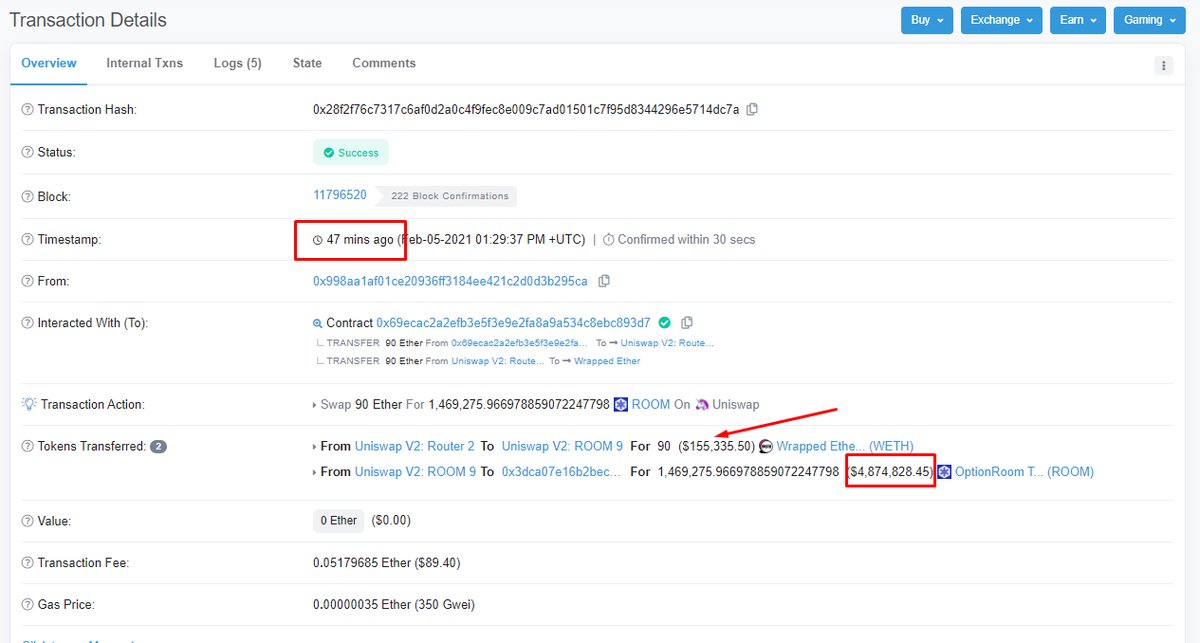Click the Transaction Details page heading

88,20
